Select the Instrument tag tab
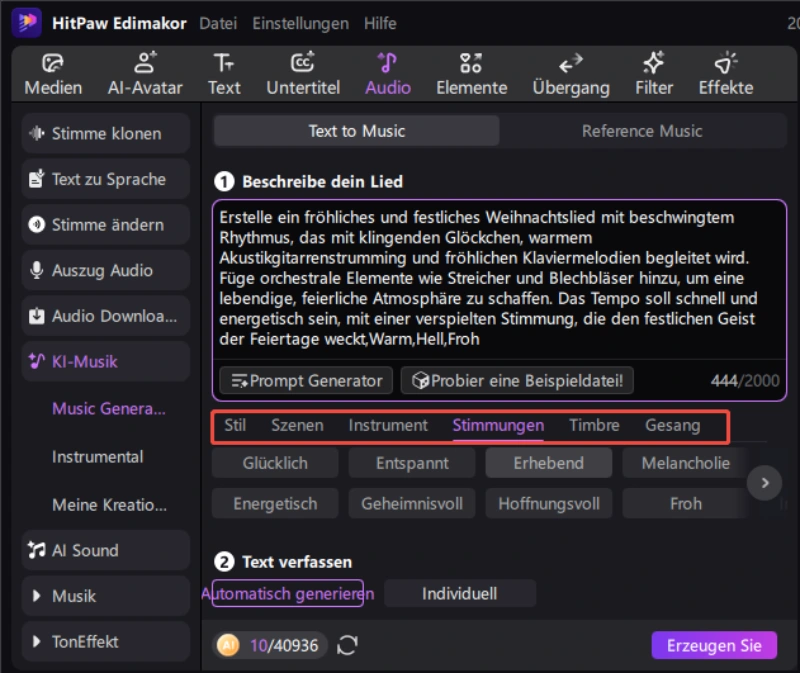This screenshot has width=800, height=673. pyautogui.click(x=388, y=425)
